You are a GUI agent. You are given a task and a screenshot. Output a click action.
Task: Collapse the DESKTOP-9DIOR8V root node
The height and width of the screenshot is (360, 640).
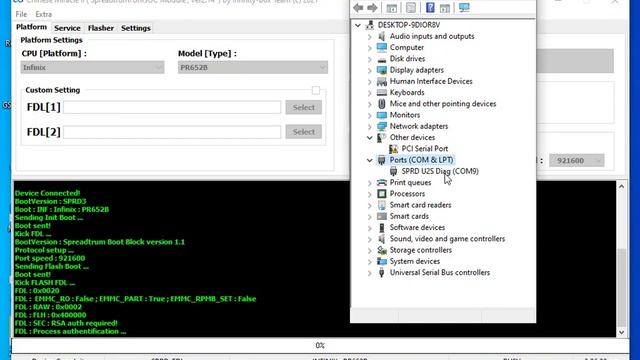click(358, 25)
